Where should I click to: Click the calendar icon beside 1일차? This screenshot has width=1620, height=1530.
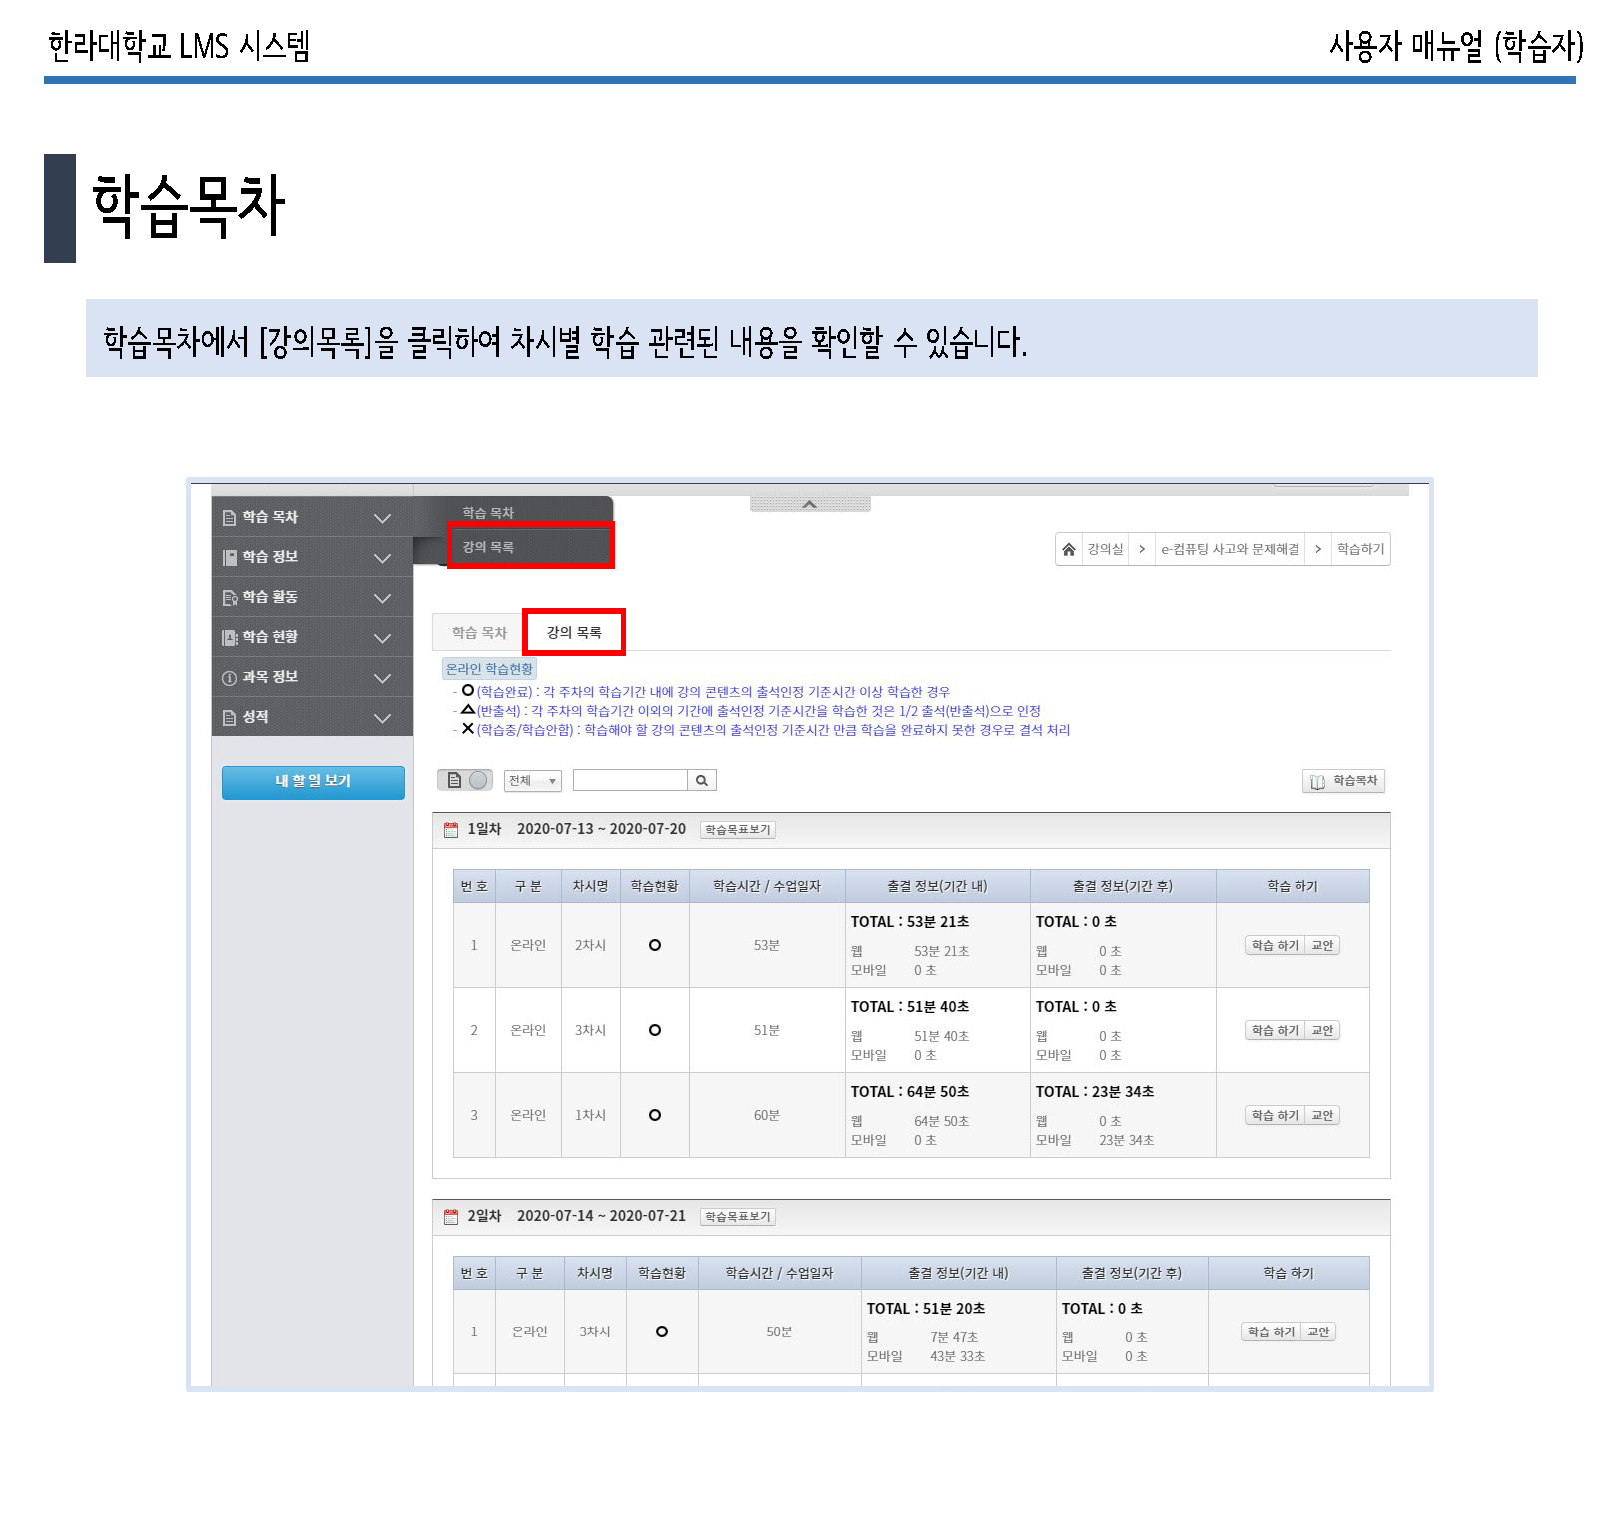pos(451,829)
